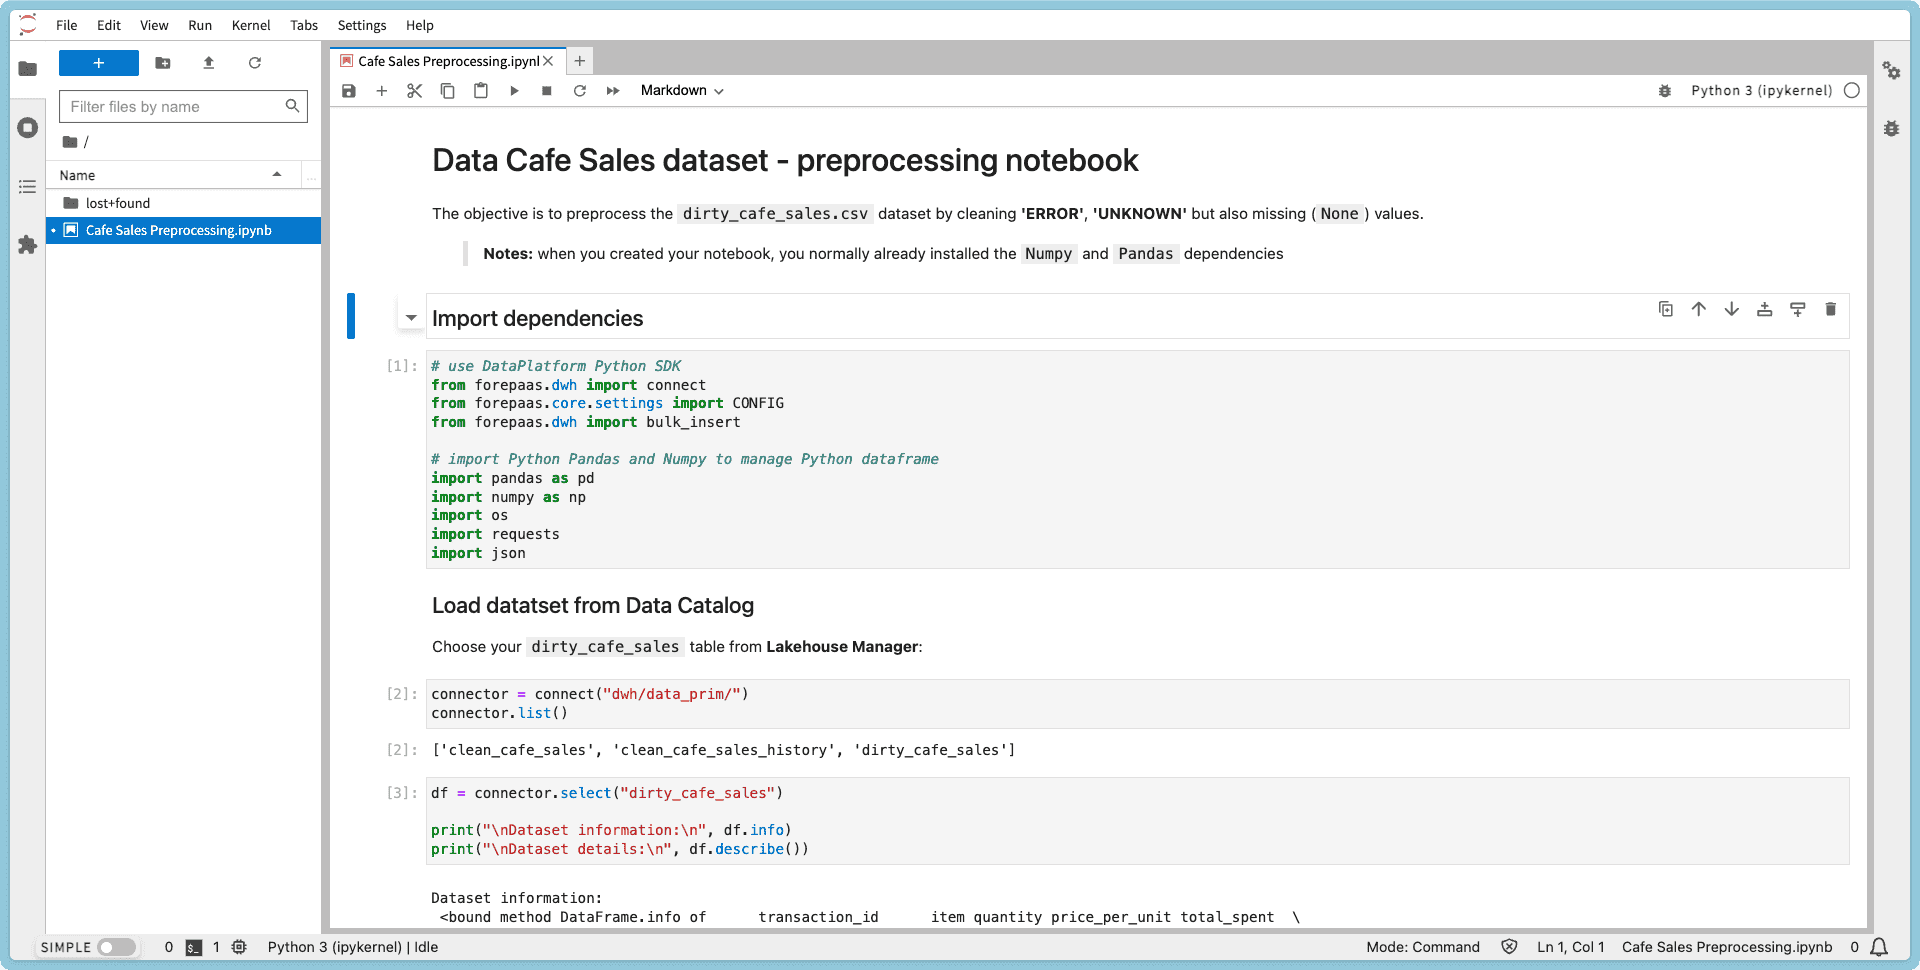Close the Cafe Sales Preprocessing notebook tab
This screenshot has height=970, width=1920.
[548, 61]
